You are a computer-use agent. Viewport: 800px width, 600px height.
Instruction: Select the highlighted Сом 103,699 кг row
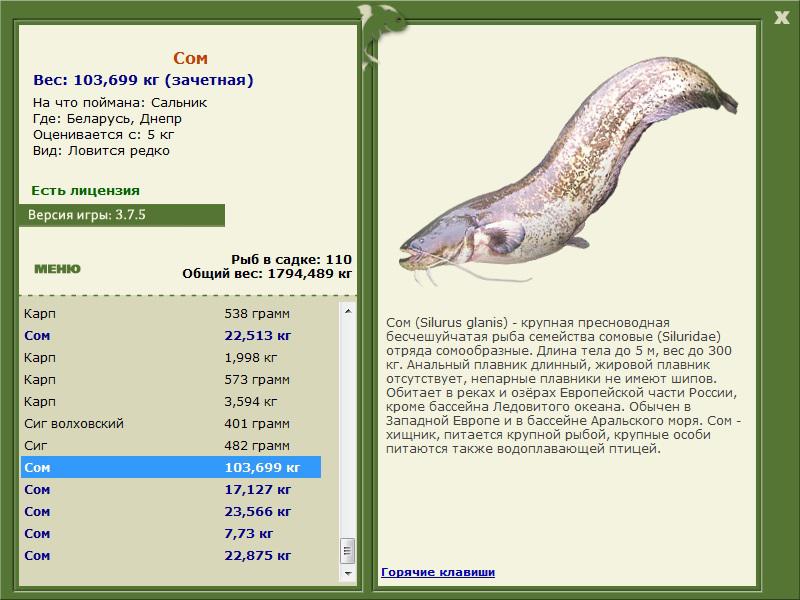pyautogui.click(x=171, y=467)
